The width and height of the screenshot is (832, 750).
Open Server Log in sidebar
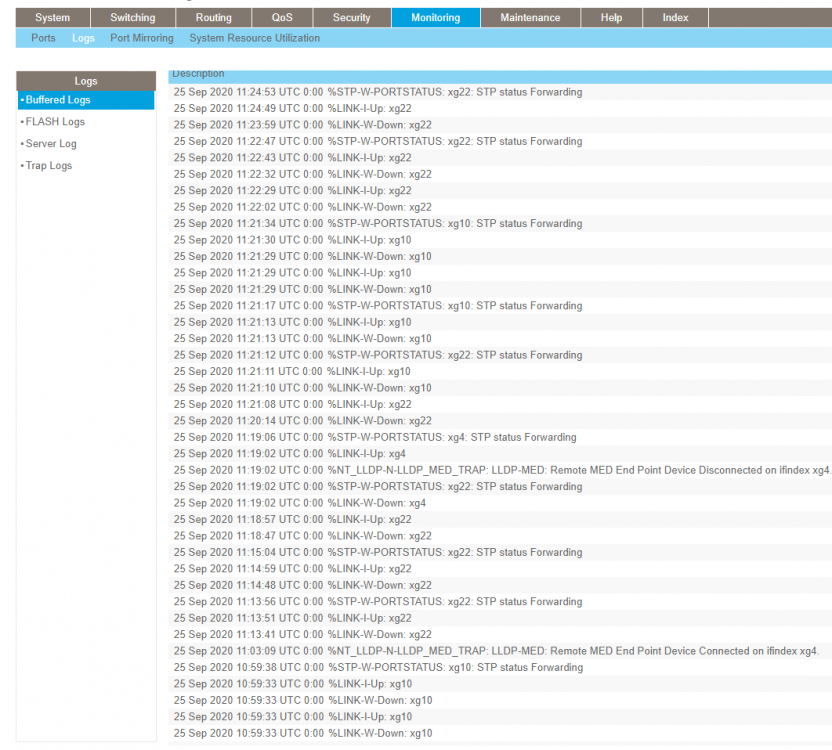click(x=51, y=144)
